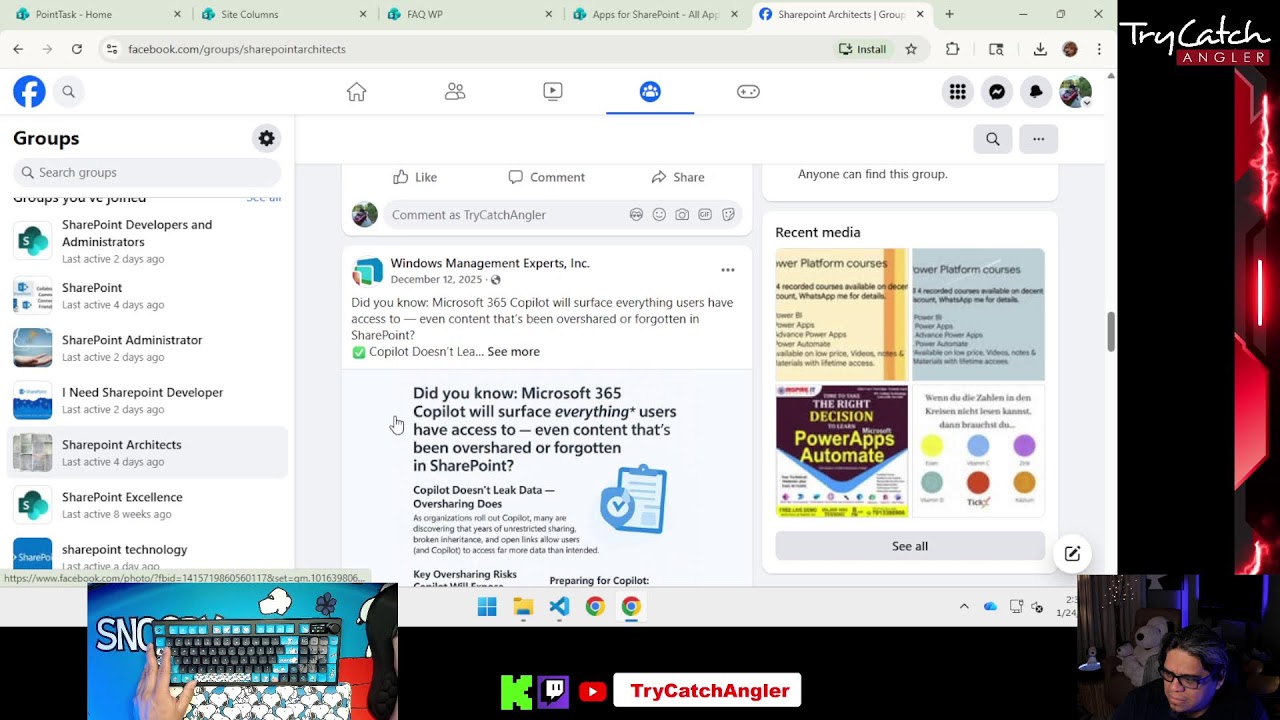The height and width of the screenshot is (720, 1280).
Task: Open Chrome downloads icon
Action: [x=1040, y=49]
